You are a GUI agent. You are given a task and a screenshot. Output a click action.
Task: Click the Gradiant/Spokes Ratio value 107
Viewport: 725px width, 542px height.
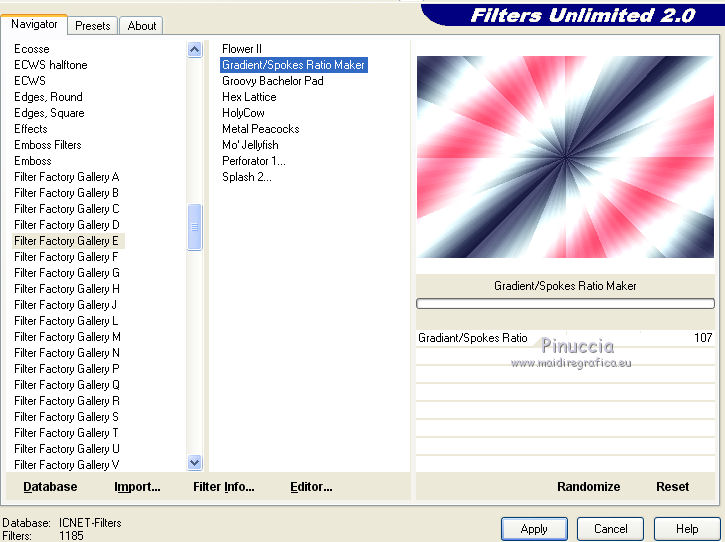[703, 338]
